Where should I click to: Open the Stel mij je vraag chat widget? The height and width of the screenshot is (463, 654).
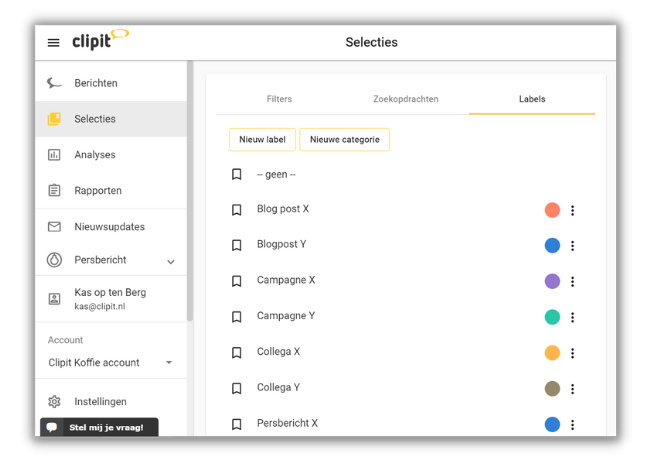click(x=99, y=427)
